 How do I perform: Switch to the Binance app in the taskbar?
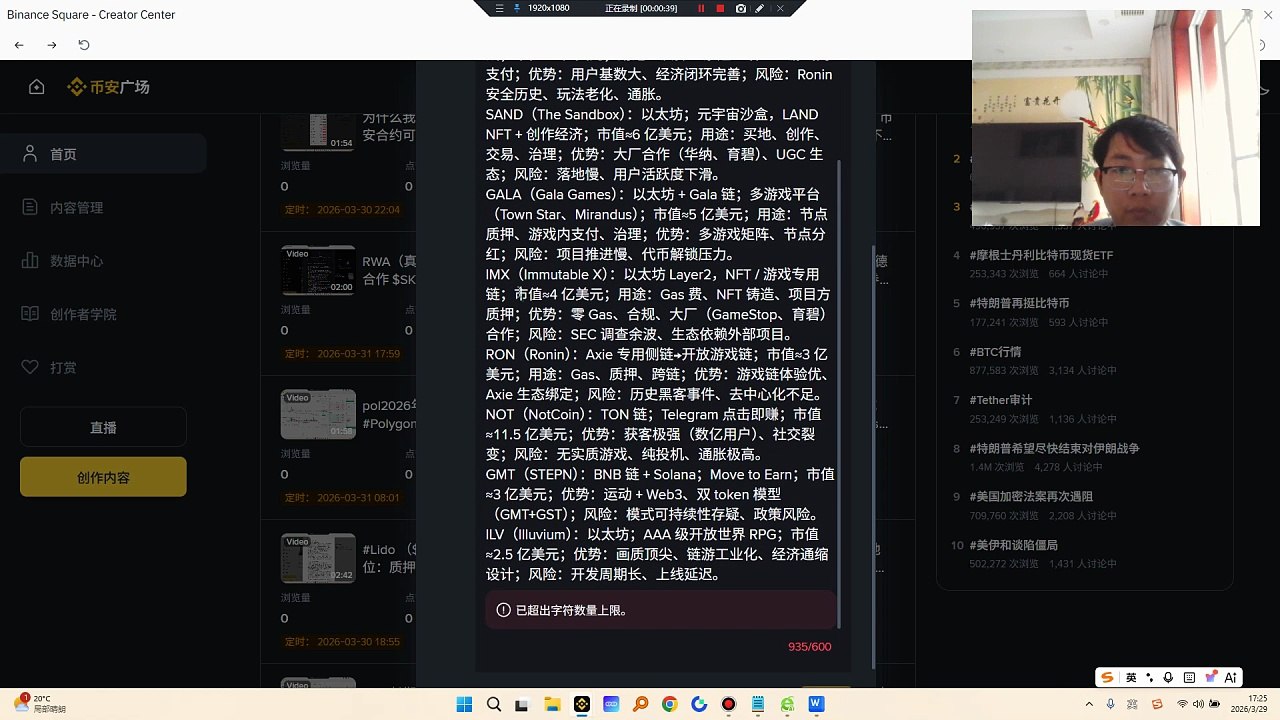[582, 705]
